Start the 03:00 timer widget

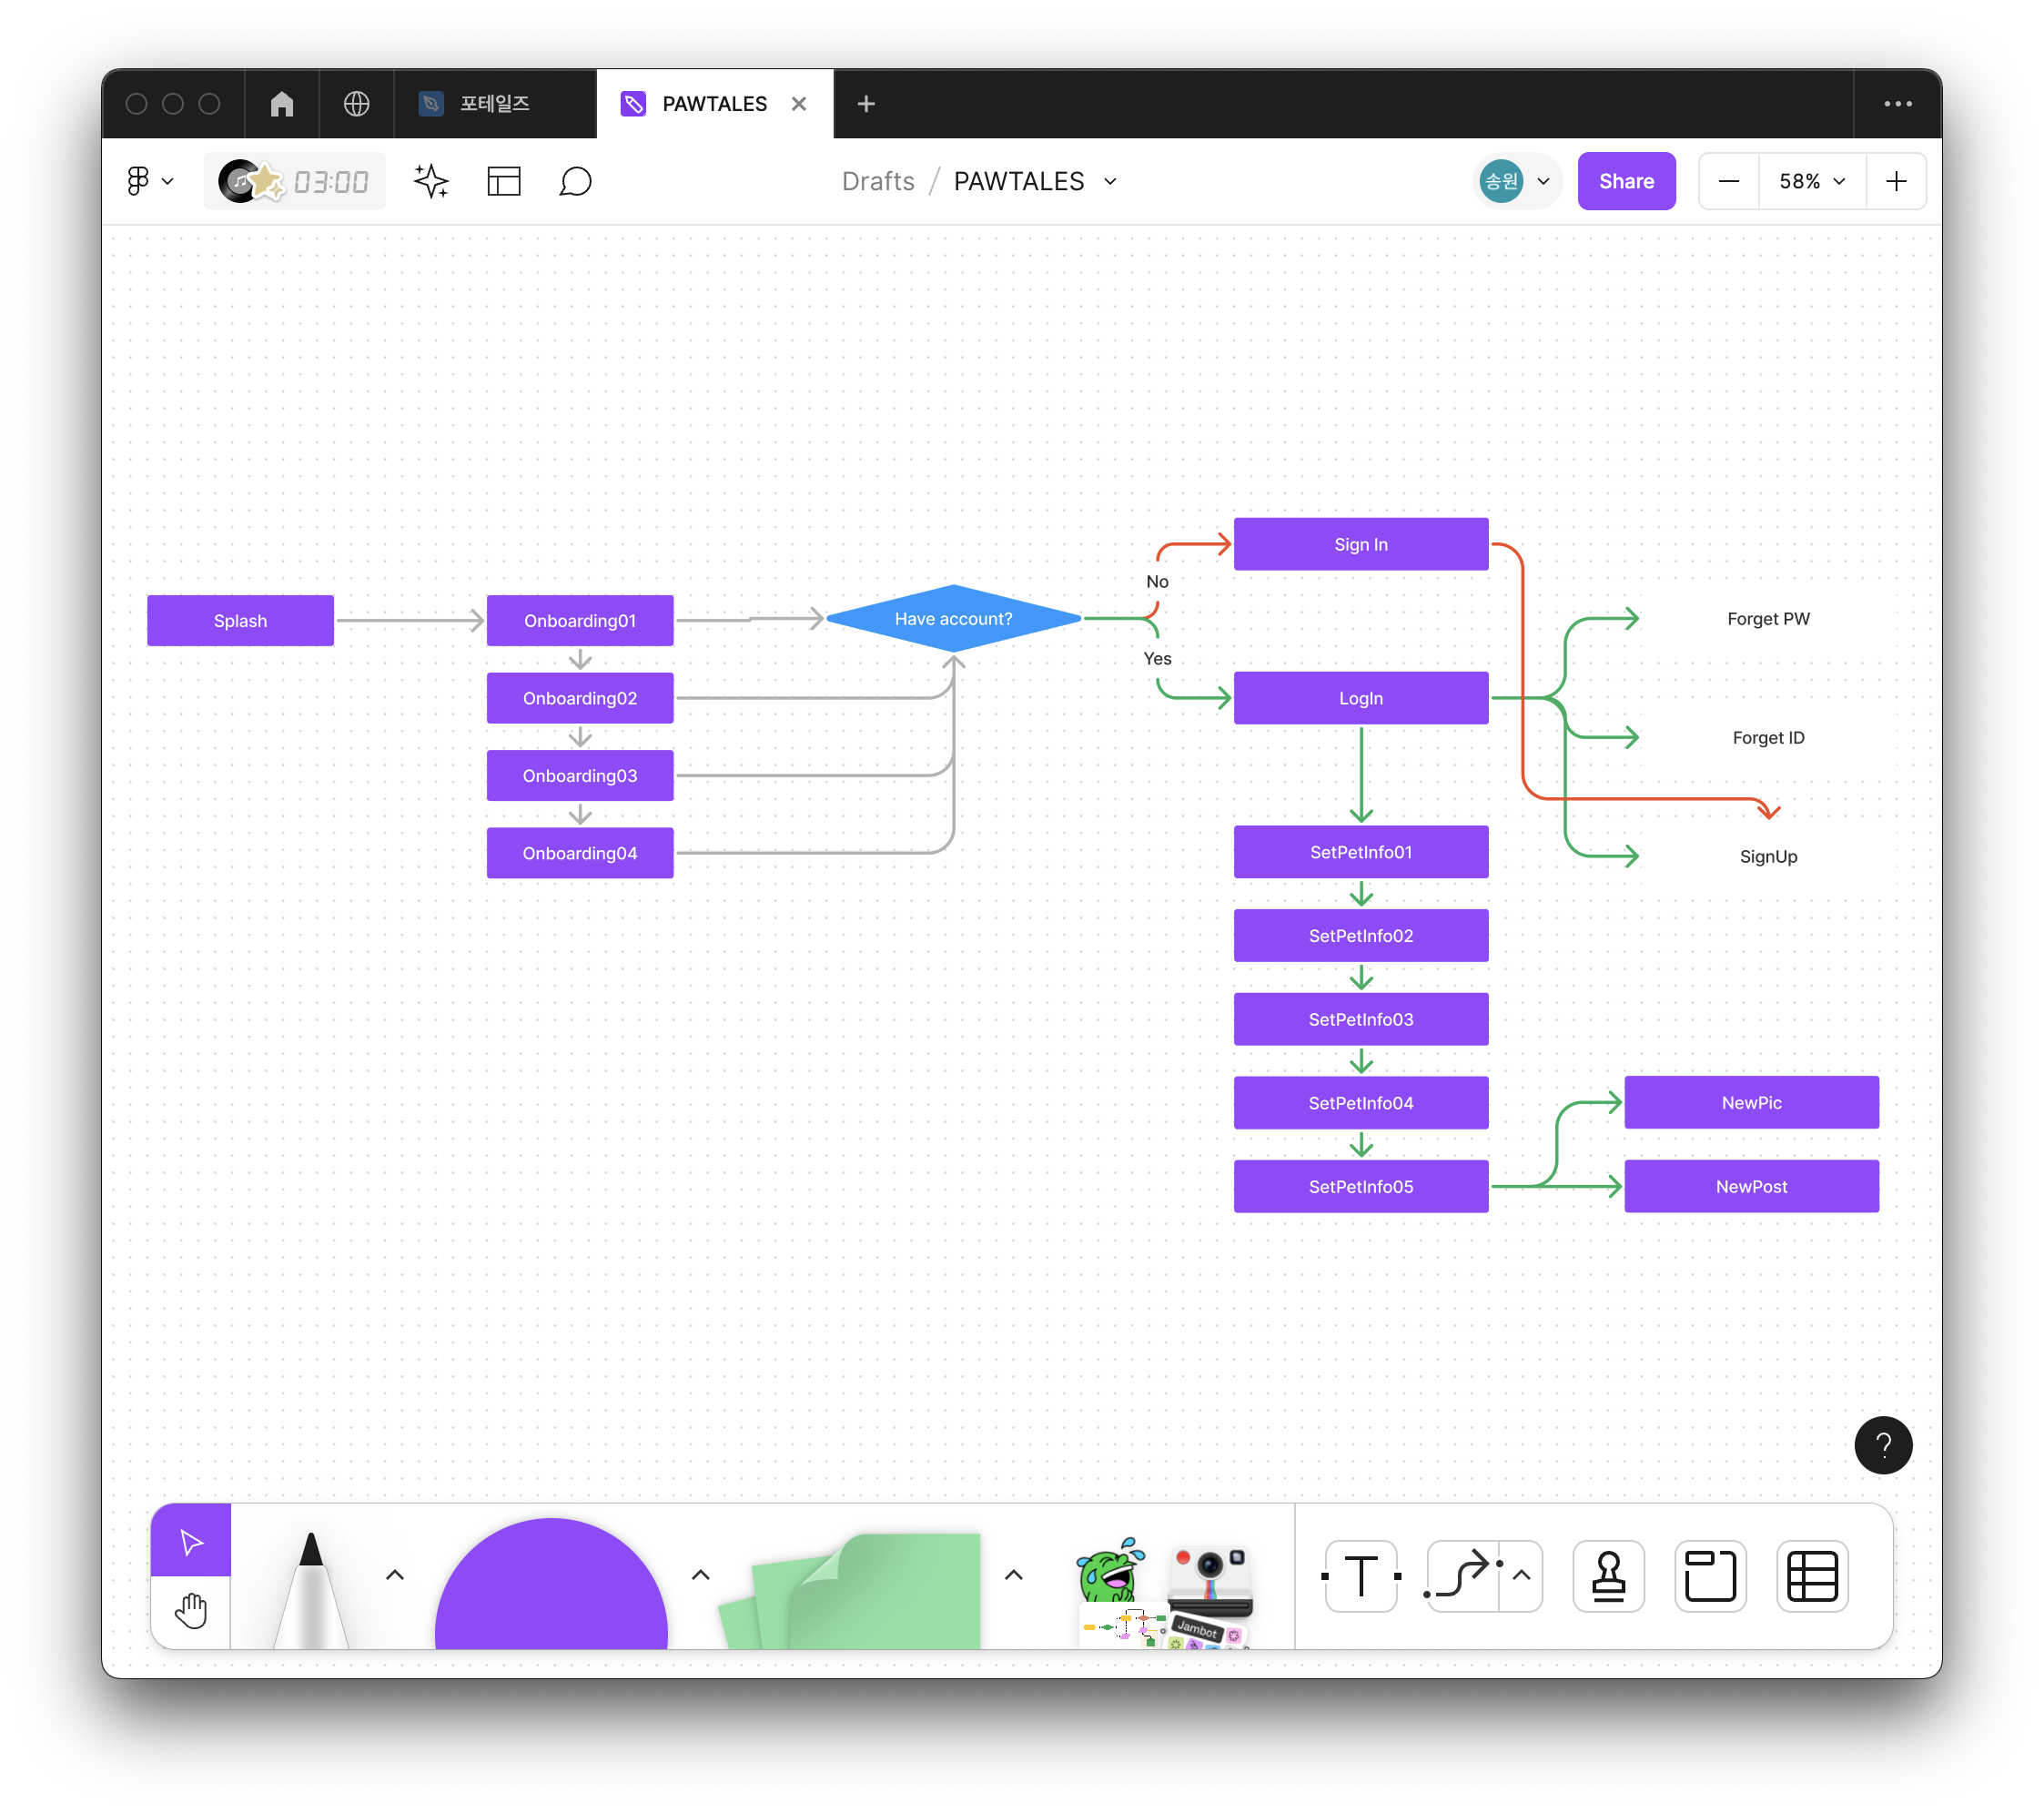pos(295,181)
